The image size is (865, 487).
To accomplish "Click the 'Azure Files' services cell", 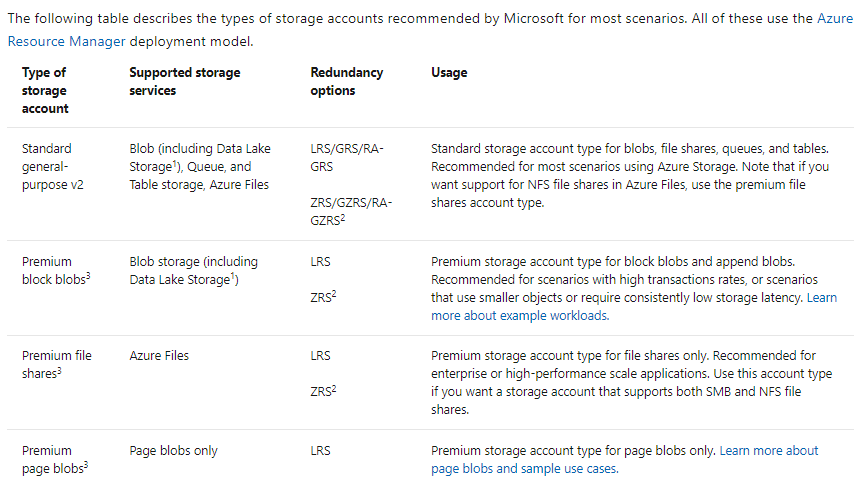I will coord(159,356).
